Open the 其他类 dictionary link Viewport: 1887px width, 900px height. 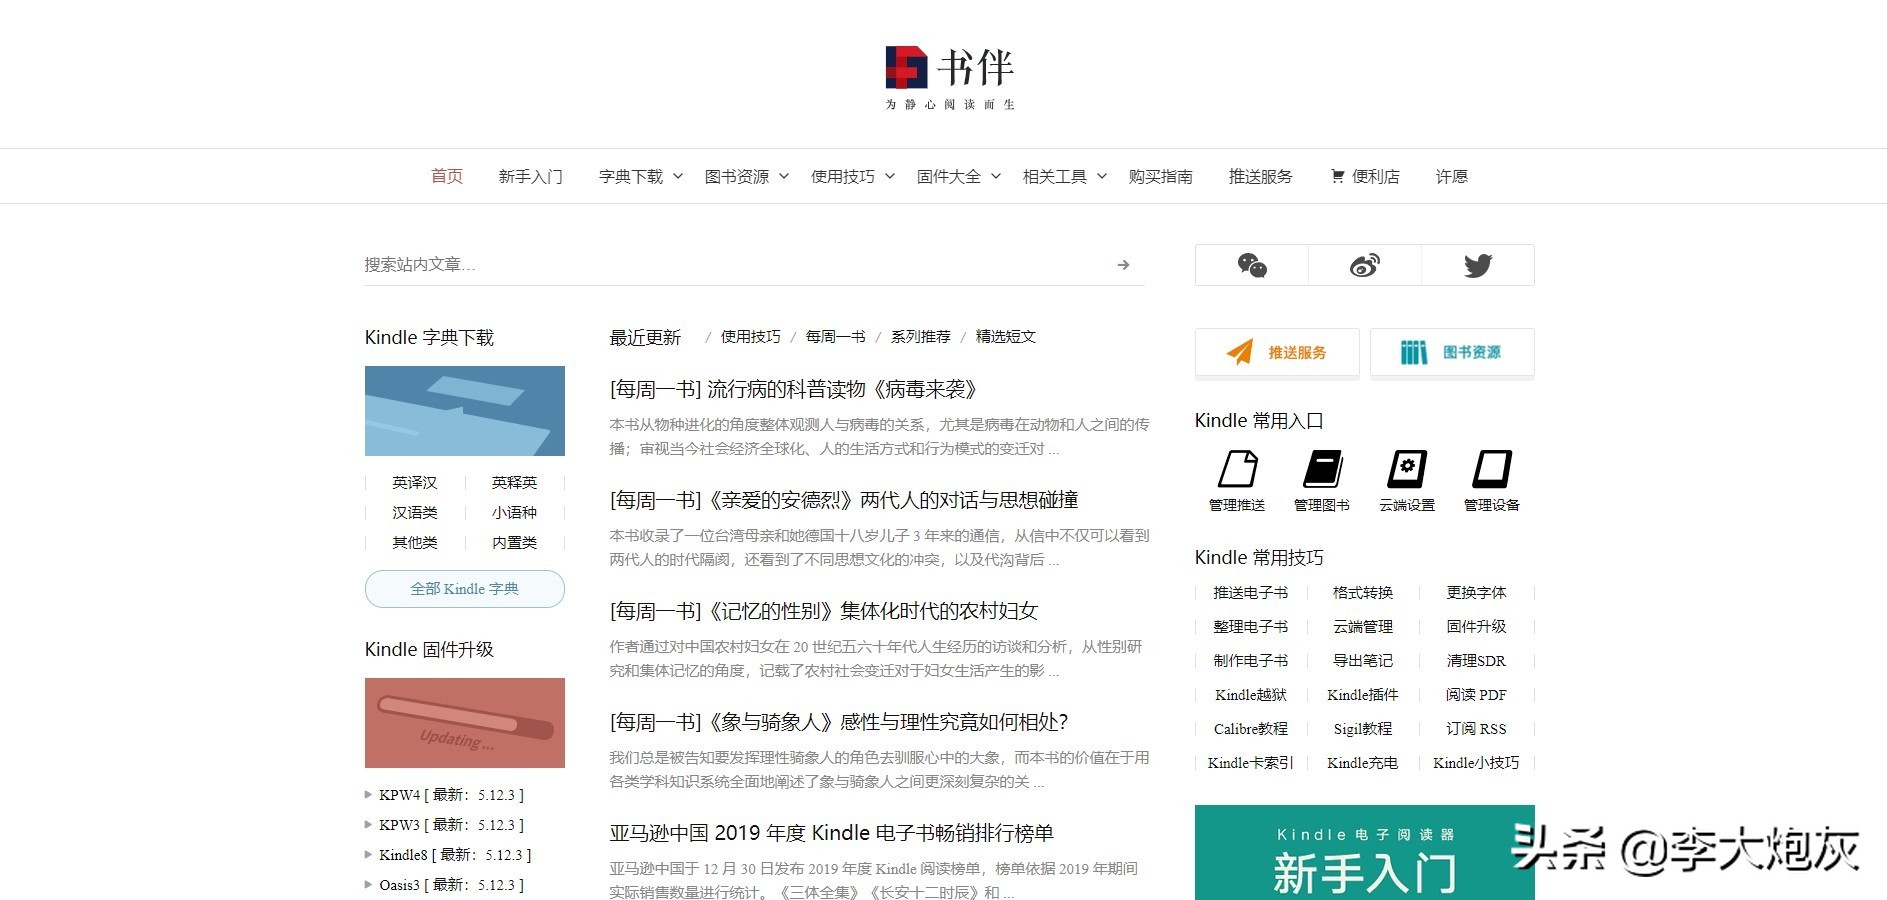coord(415,542)
